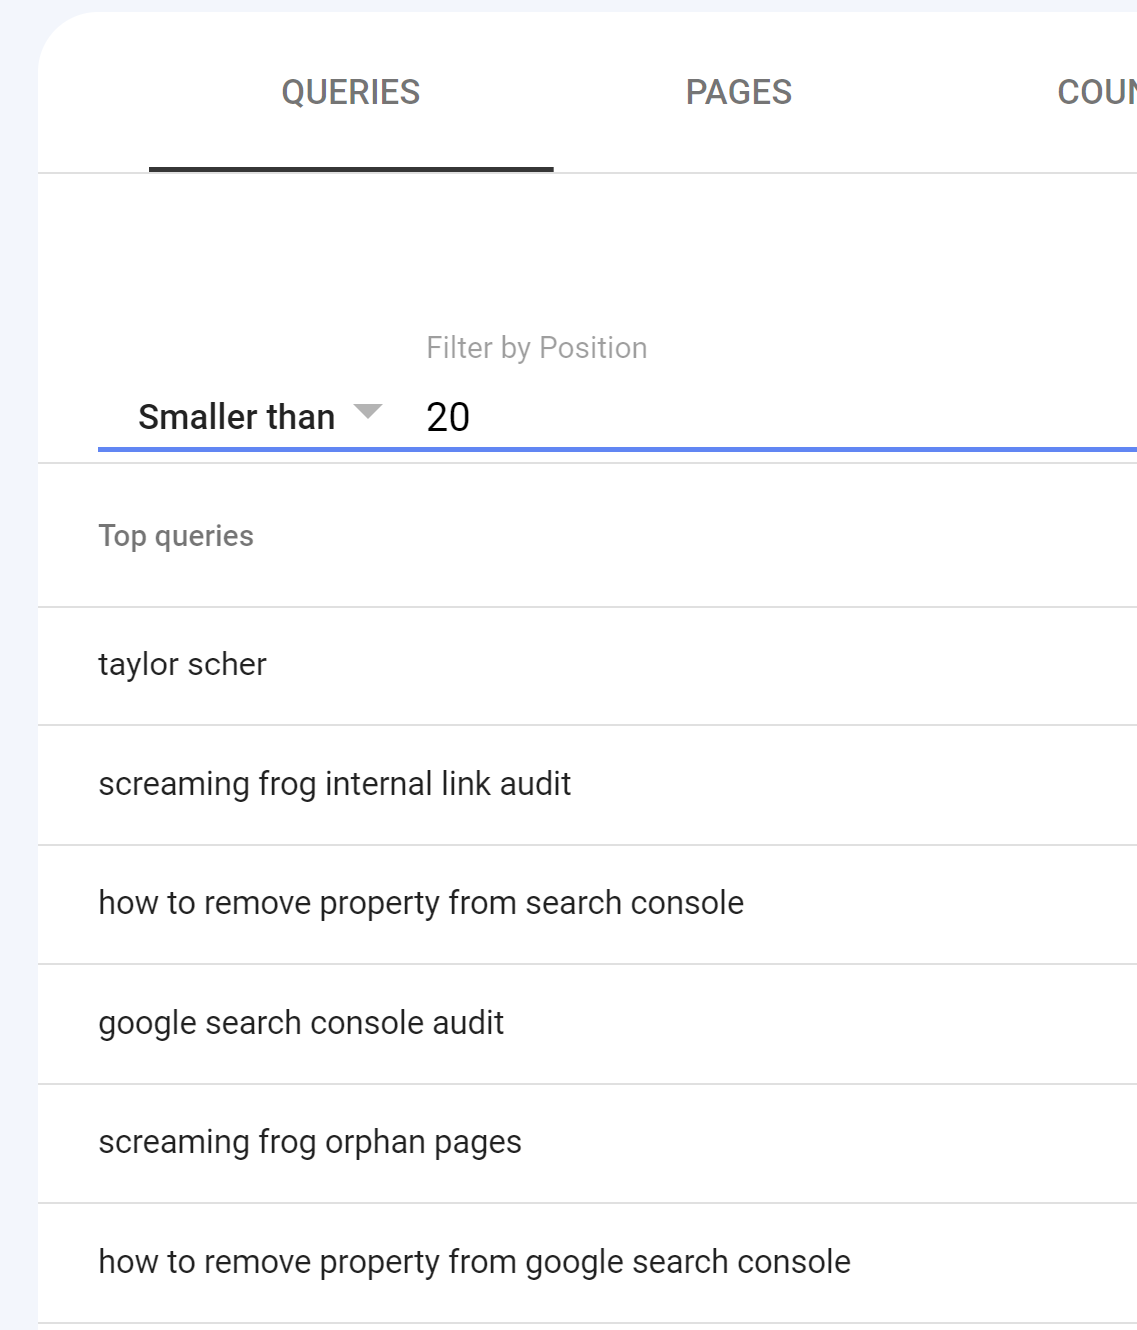
Task: Open the Pages tab
Action: tap(738, 93)
